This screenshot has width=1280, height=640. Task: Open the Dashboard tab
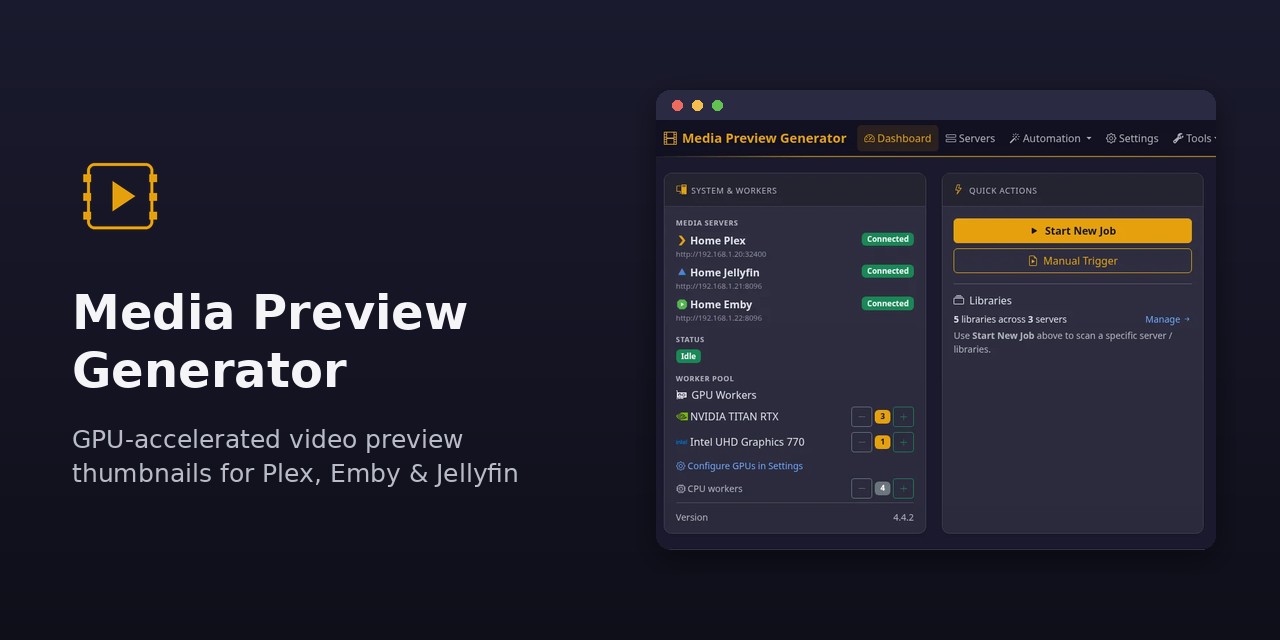[898, 138]
